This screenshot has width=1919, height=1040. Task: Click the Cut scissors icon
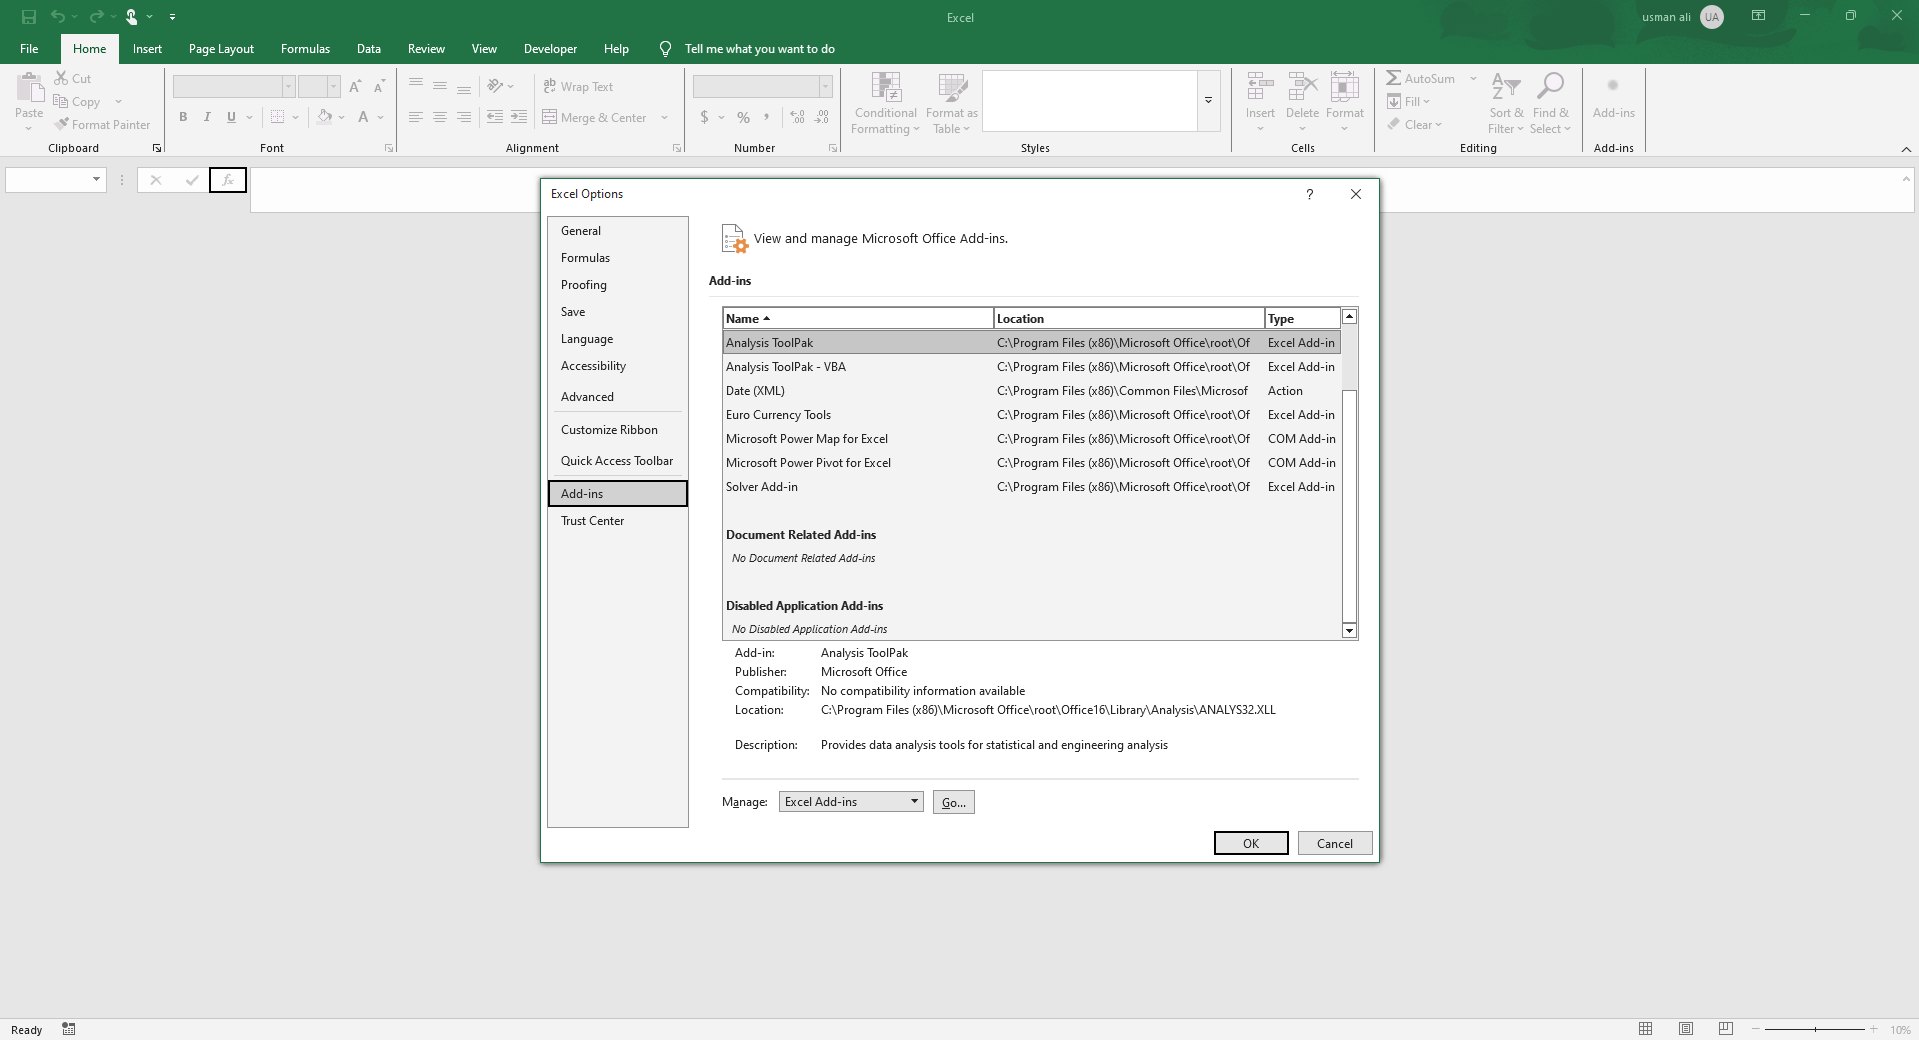(61, 78)
